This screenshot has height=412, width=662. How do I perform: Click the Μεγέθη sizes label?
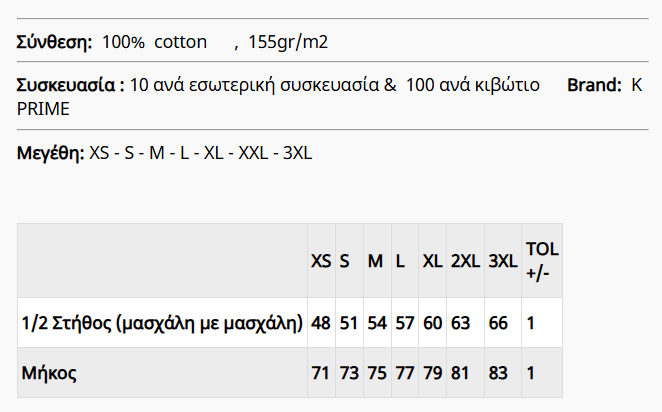tap(50, 154)
